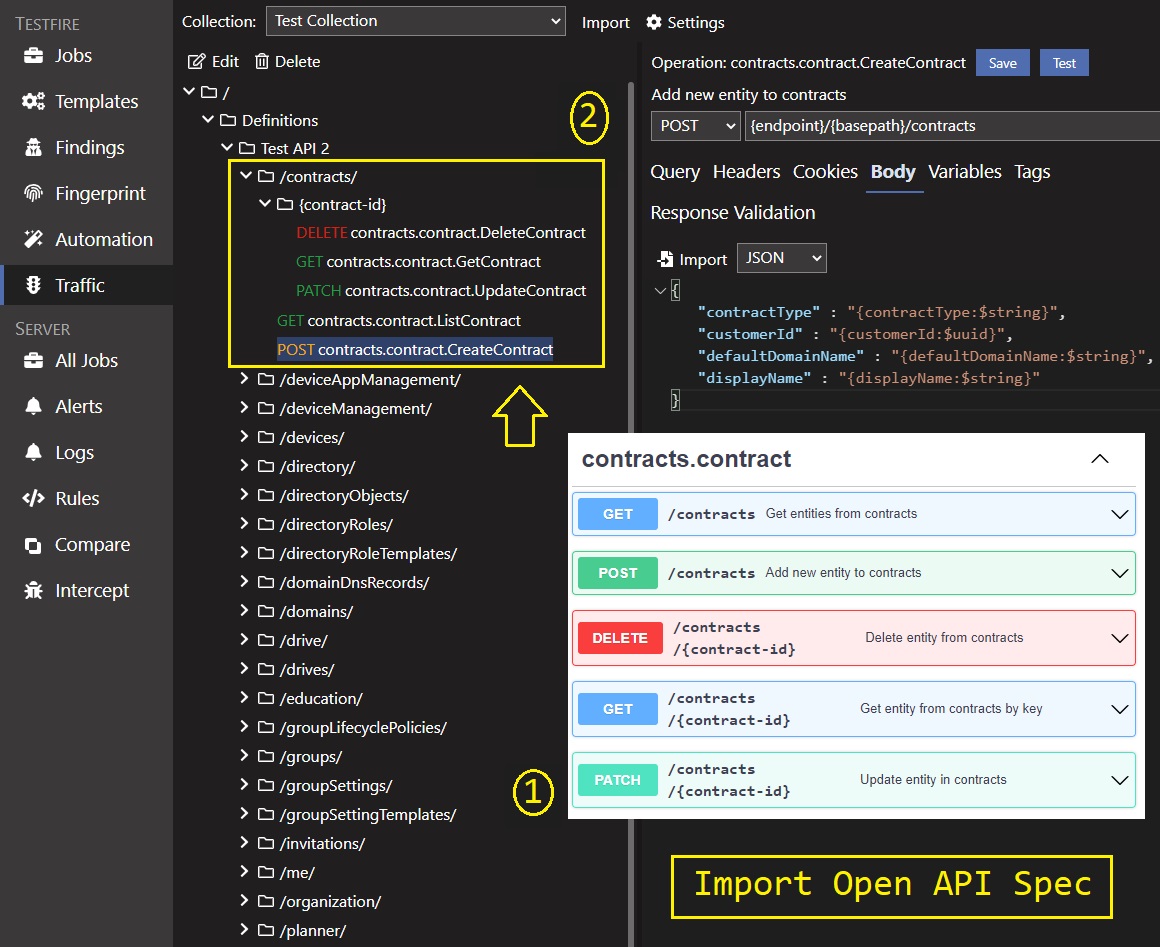This screenshot has height=947, width=1160.
Task: Click the Automation magic wand icon
Action: 33,239
